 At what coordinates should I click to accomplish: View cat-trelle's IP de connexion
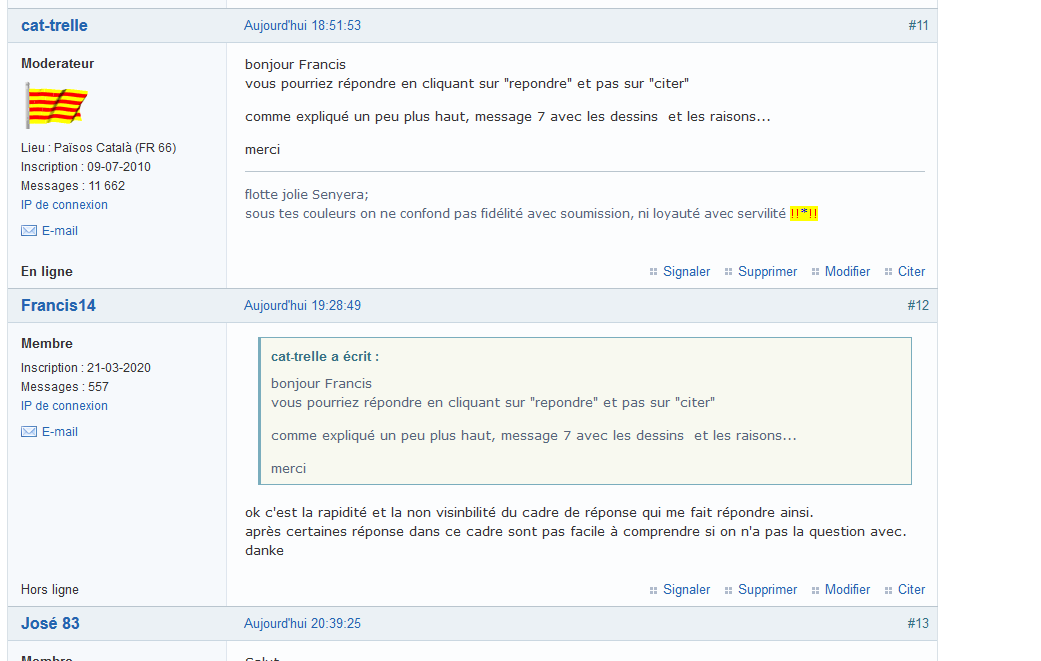point(64,204)
